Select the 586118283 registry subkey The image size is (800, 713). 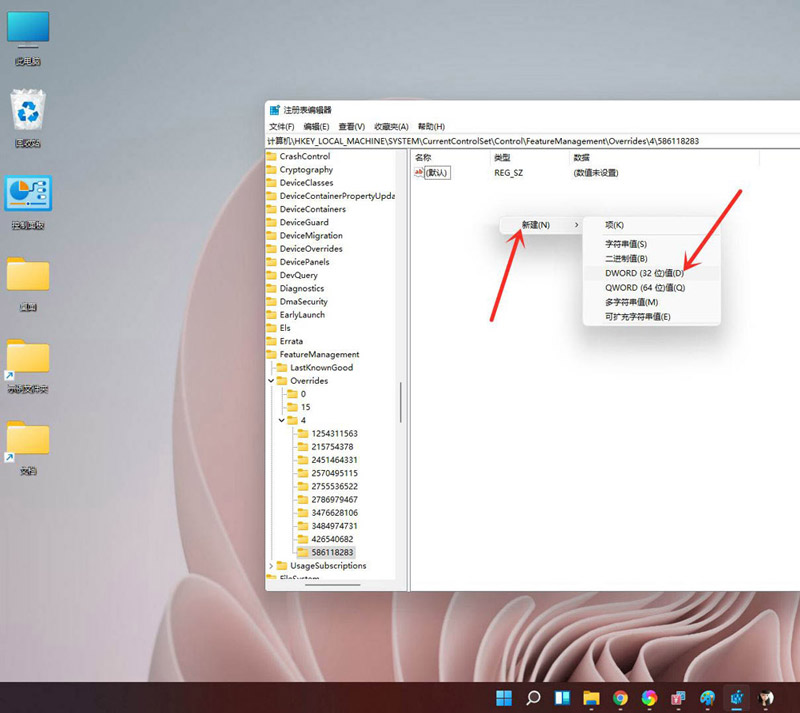tap(333, 552)
